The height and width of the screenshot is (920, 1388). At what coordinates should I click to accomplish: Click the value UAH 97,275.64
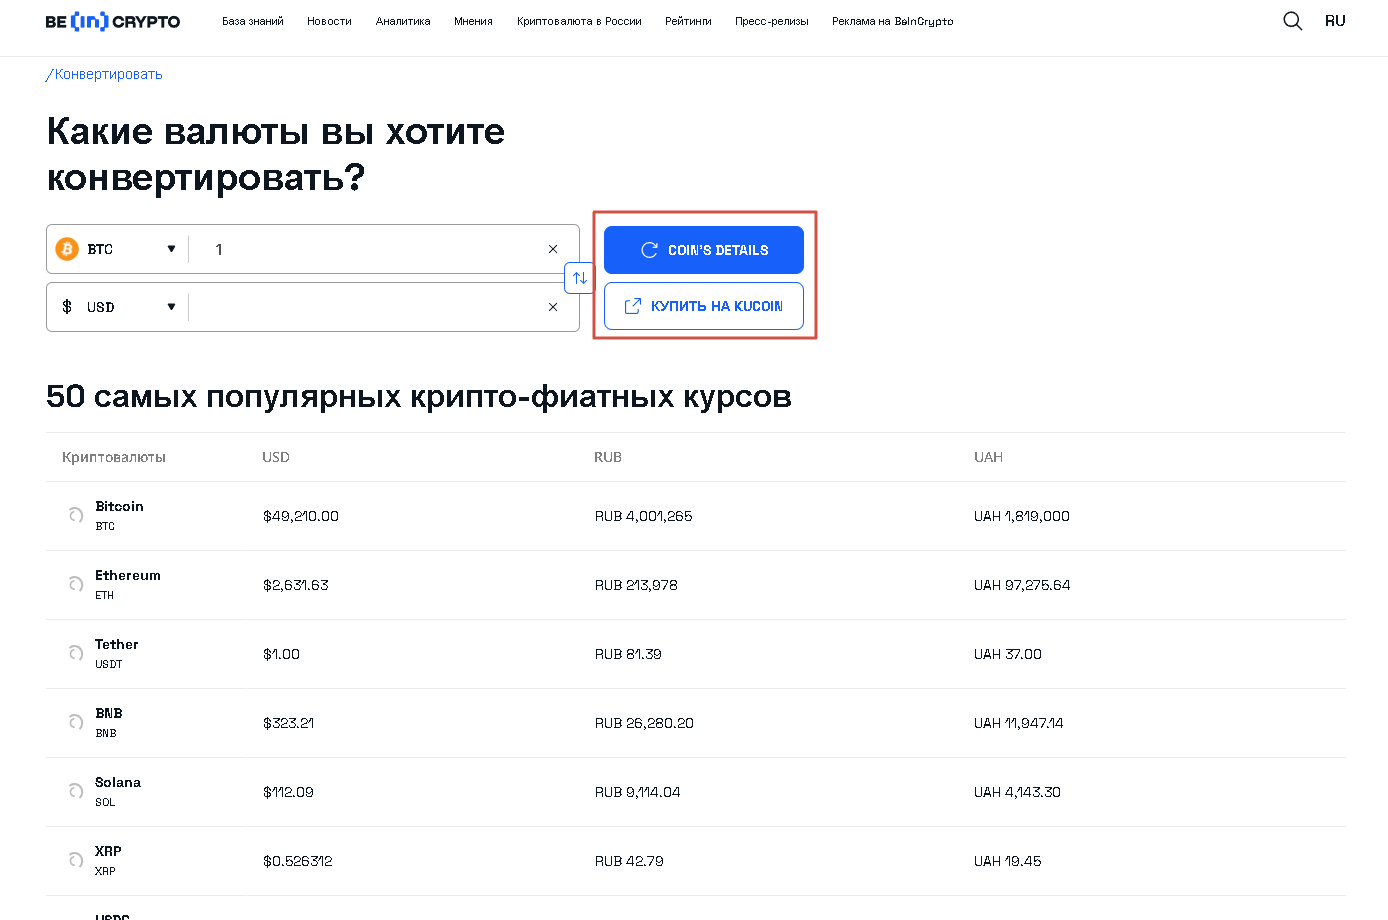pyautogui.click(x=1022, y=585)
